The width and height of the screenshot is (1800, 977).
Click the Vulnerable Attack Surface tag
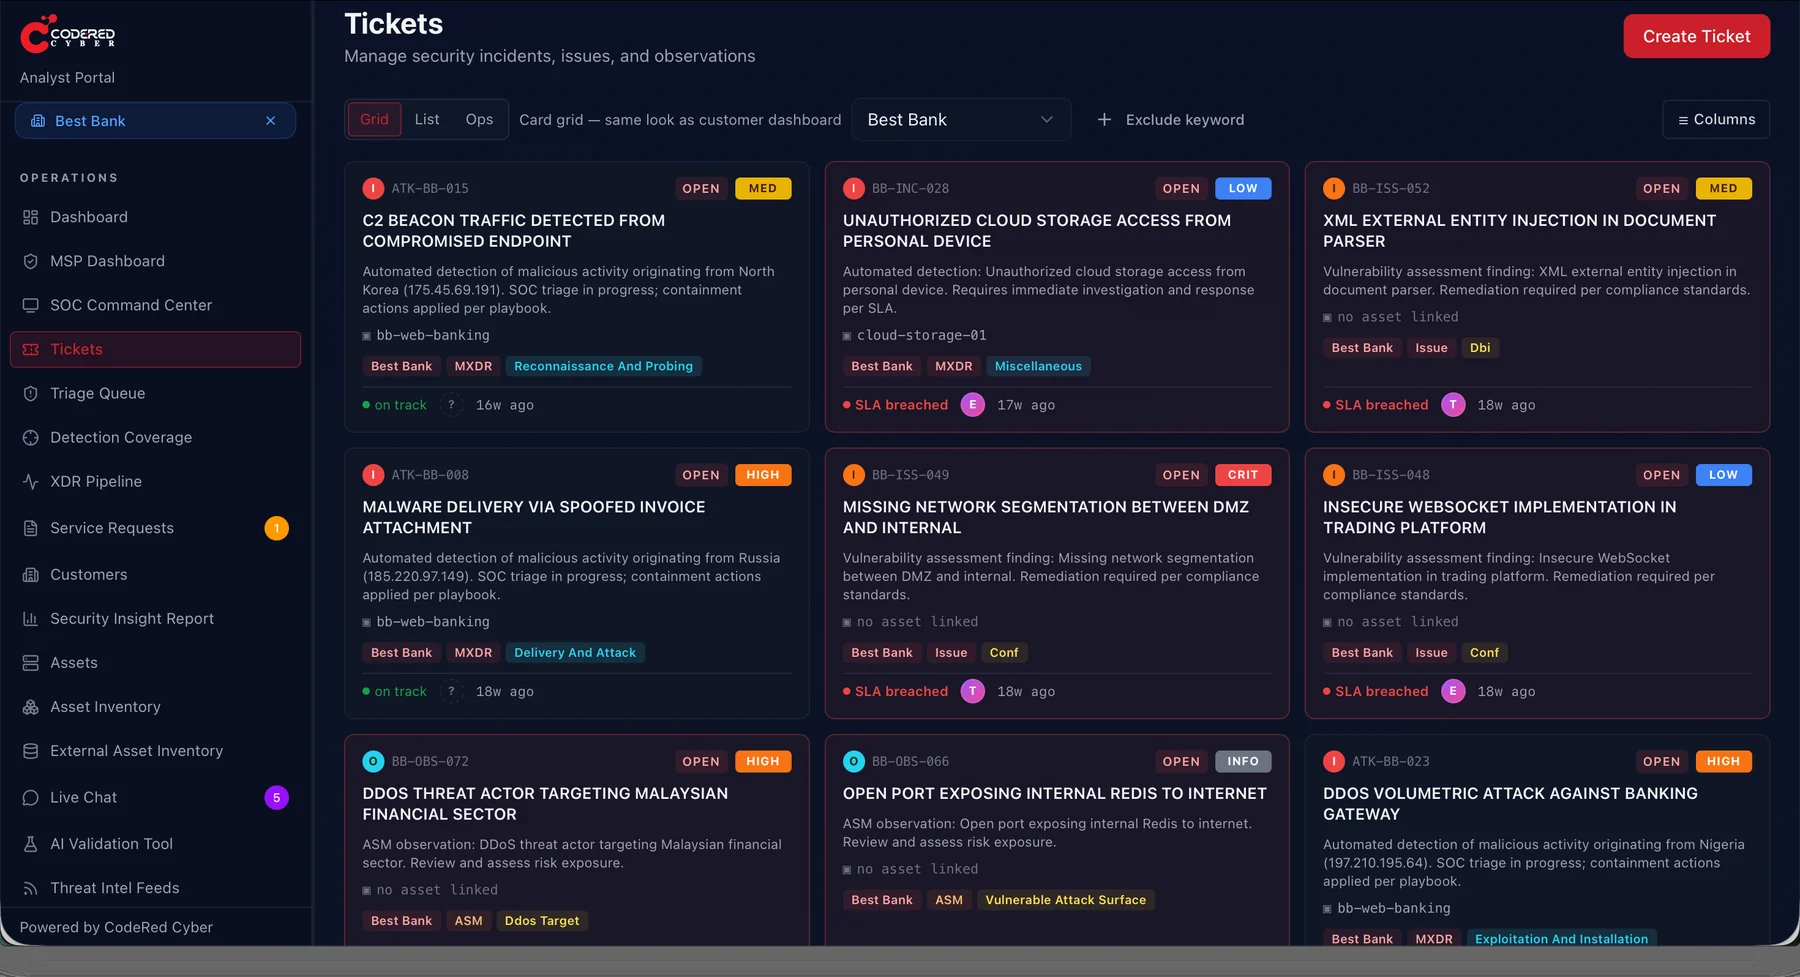tap(1066, 900)
